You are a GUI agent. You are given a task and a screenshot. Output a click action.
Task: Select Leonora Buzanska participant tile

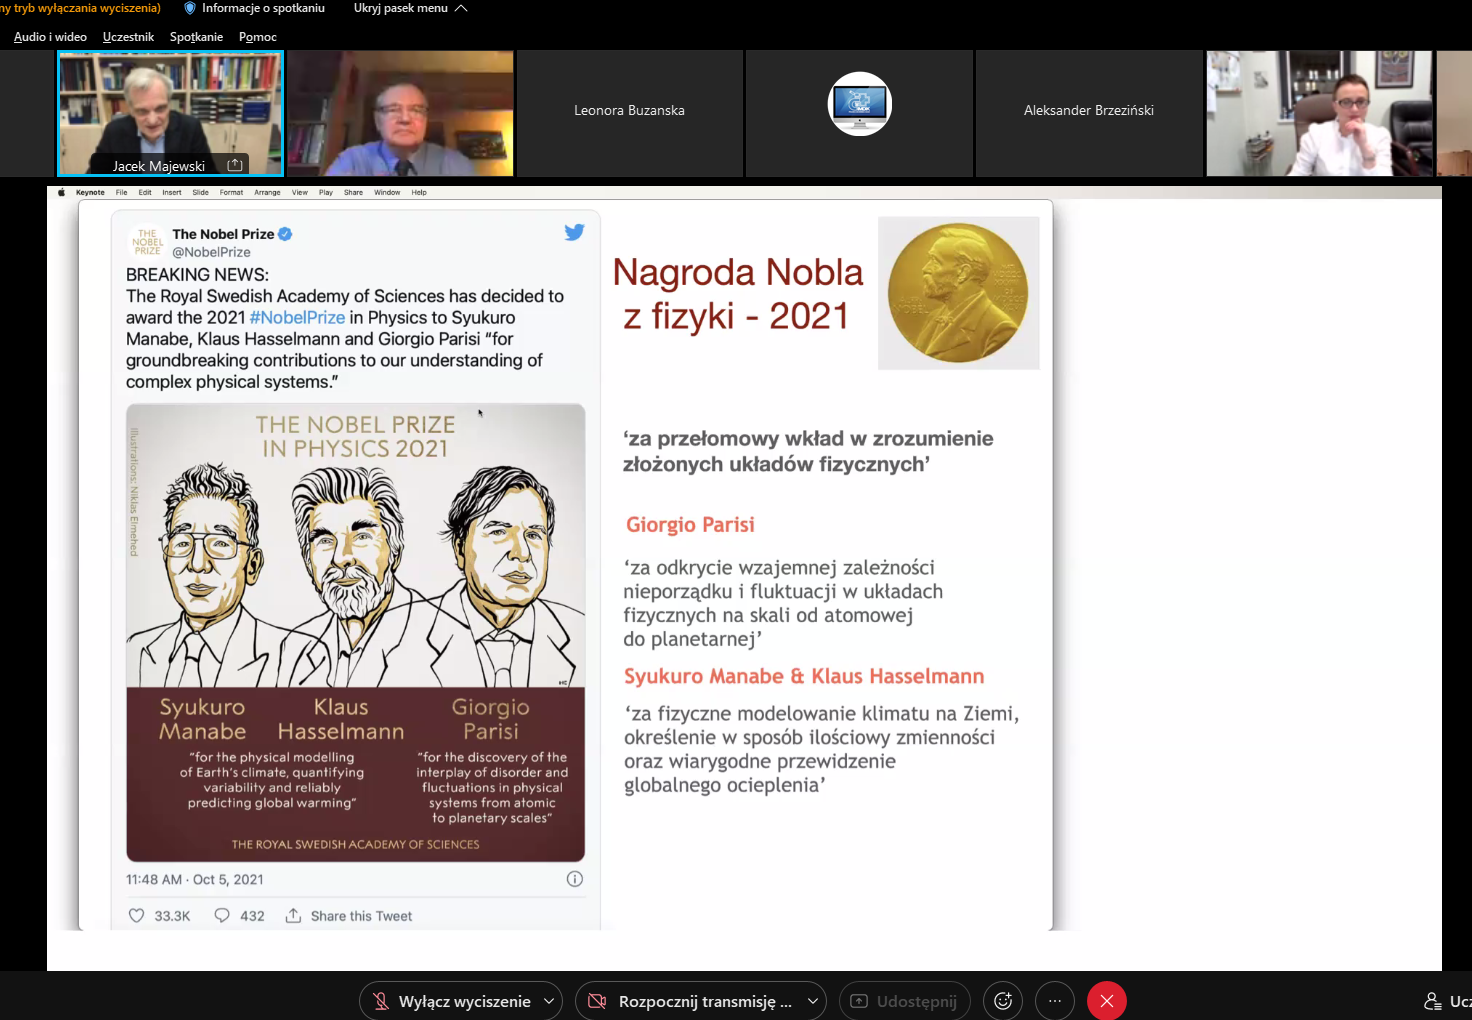click(x=629, y=111)
